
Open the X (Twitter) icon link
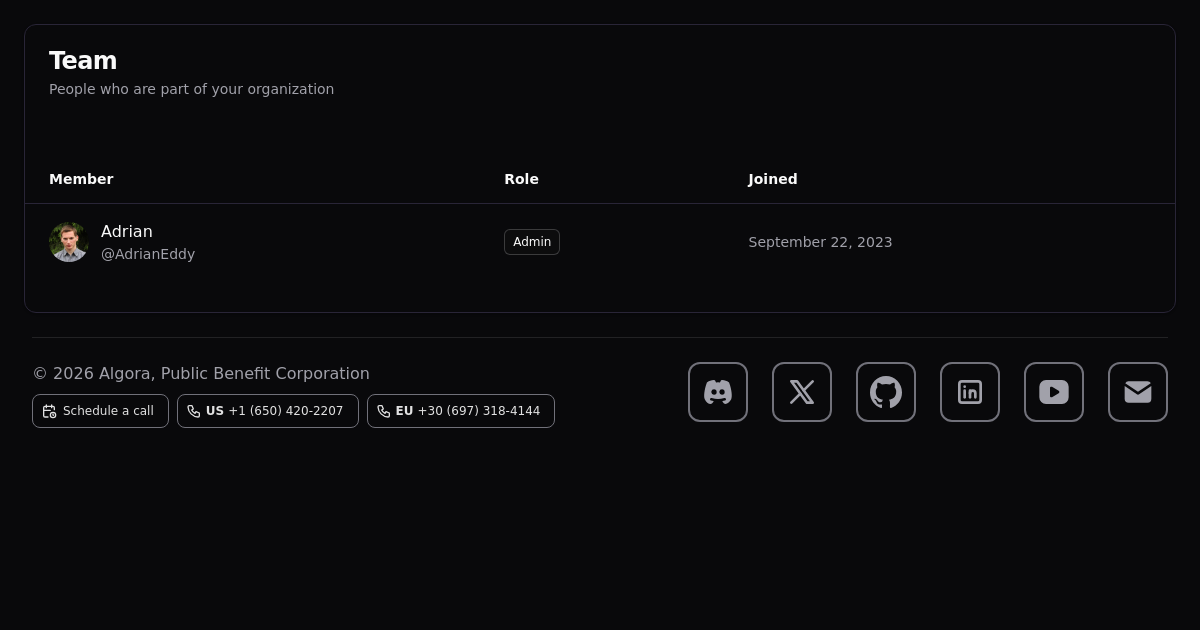[801, 392]
